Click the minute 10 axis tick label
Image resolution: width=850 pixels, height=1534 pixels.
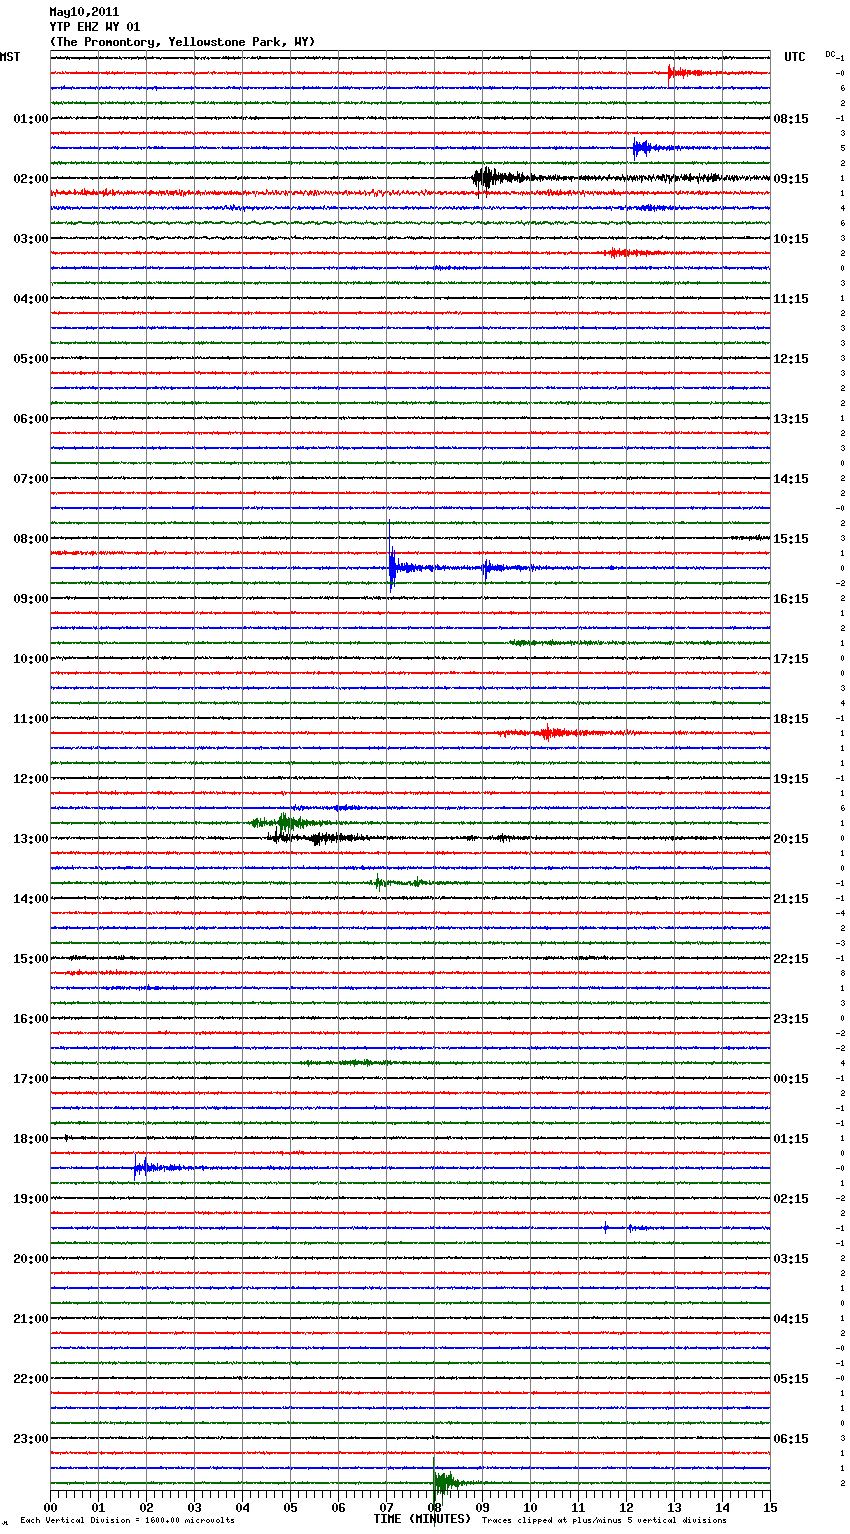(530, 1507)
